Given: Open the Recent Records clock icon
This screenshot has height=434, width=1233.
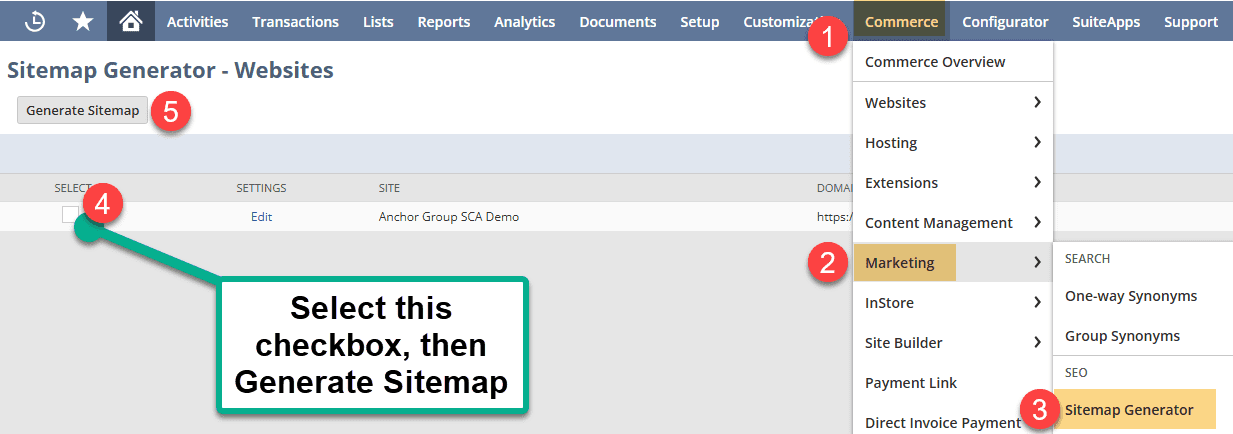Looking at the screenshot, I should click(35, 21).
